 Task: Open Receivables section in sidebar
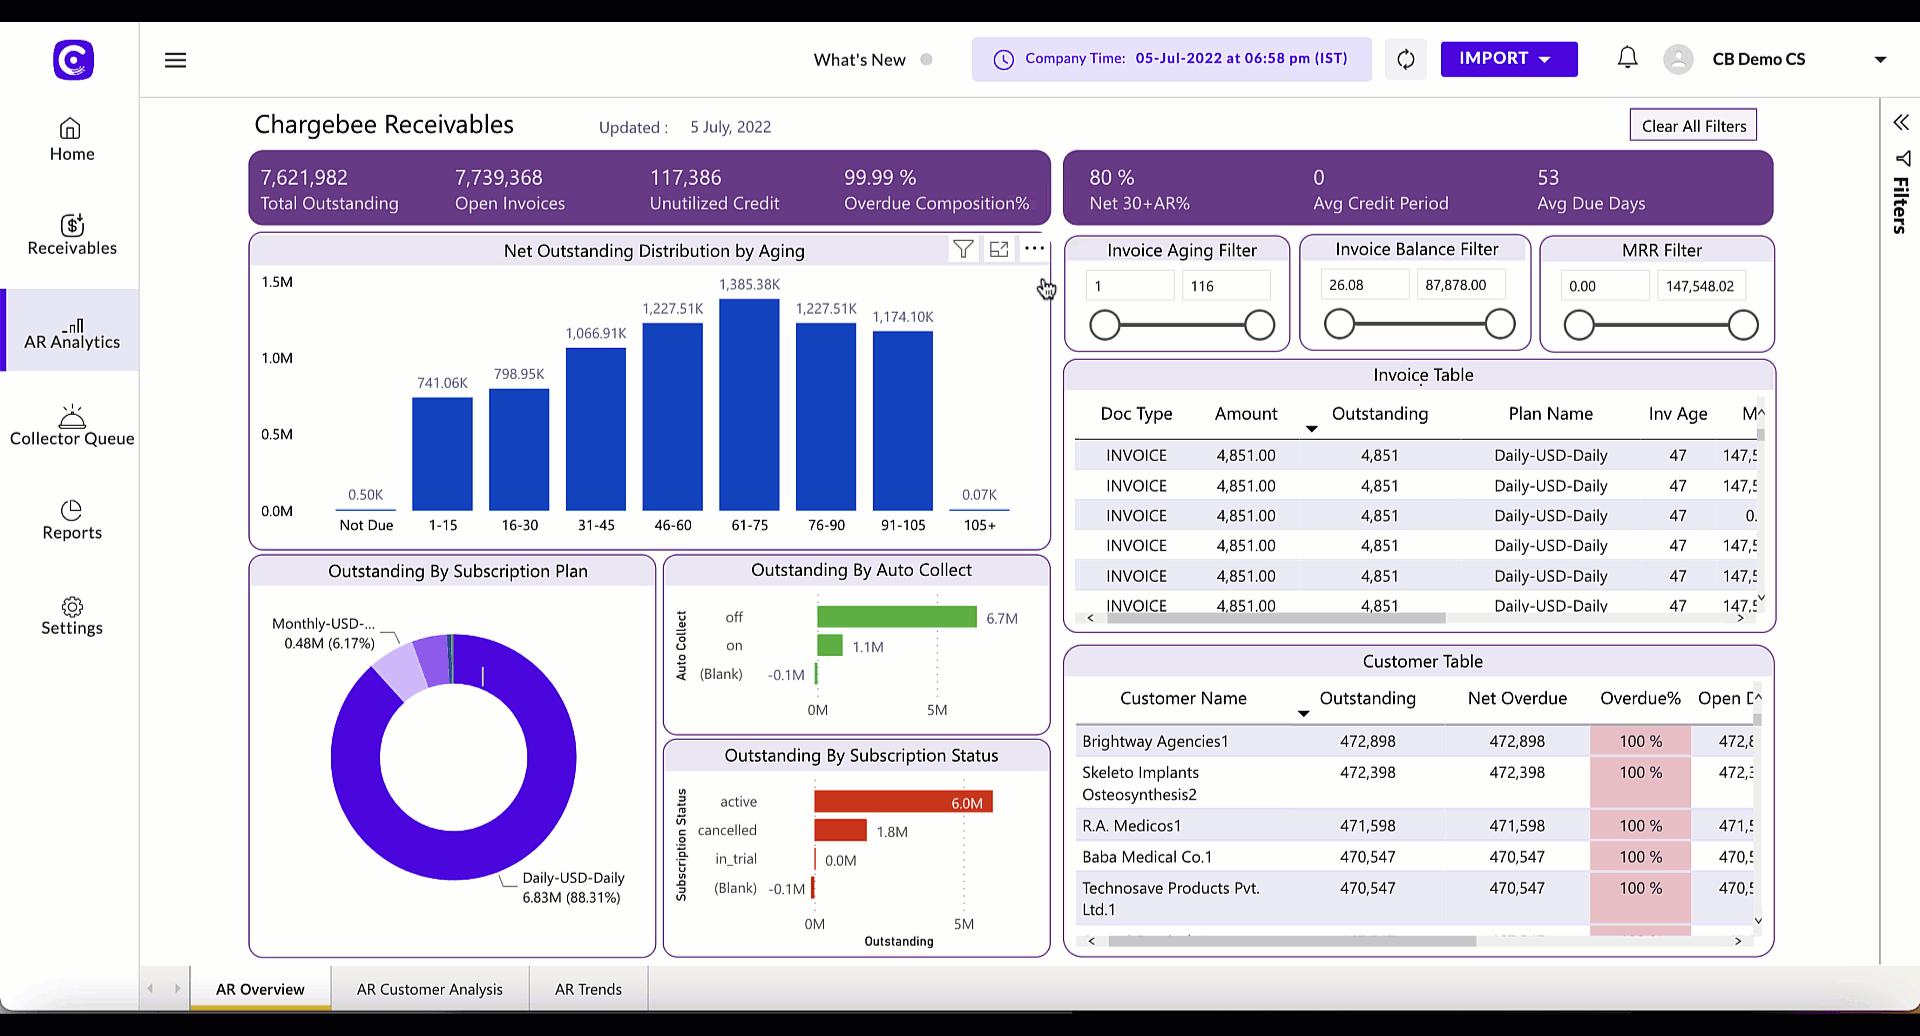click(x=71, y=235)
